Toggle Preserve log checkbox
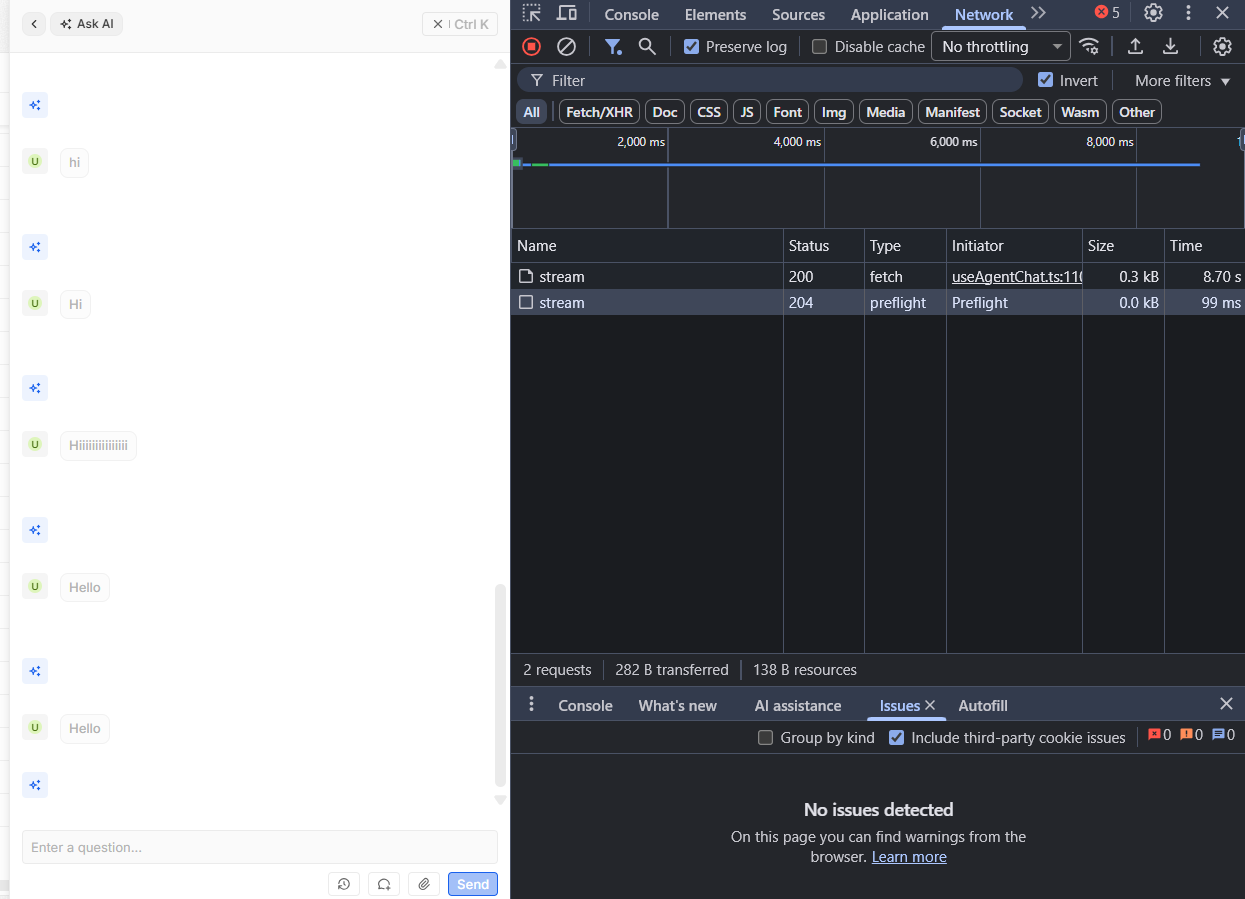The width and height of the screenshot is (1245, 899). 691,46
